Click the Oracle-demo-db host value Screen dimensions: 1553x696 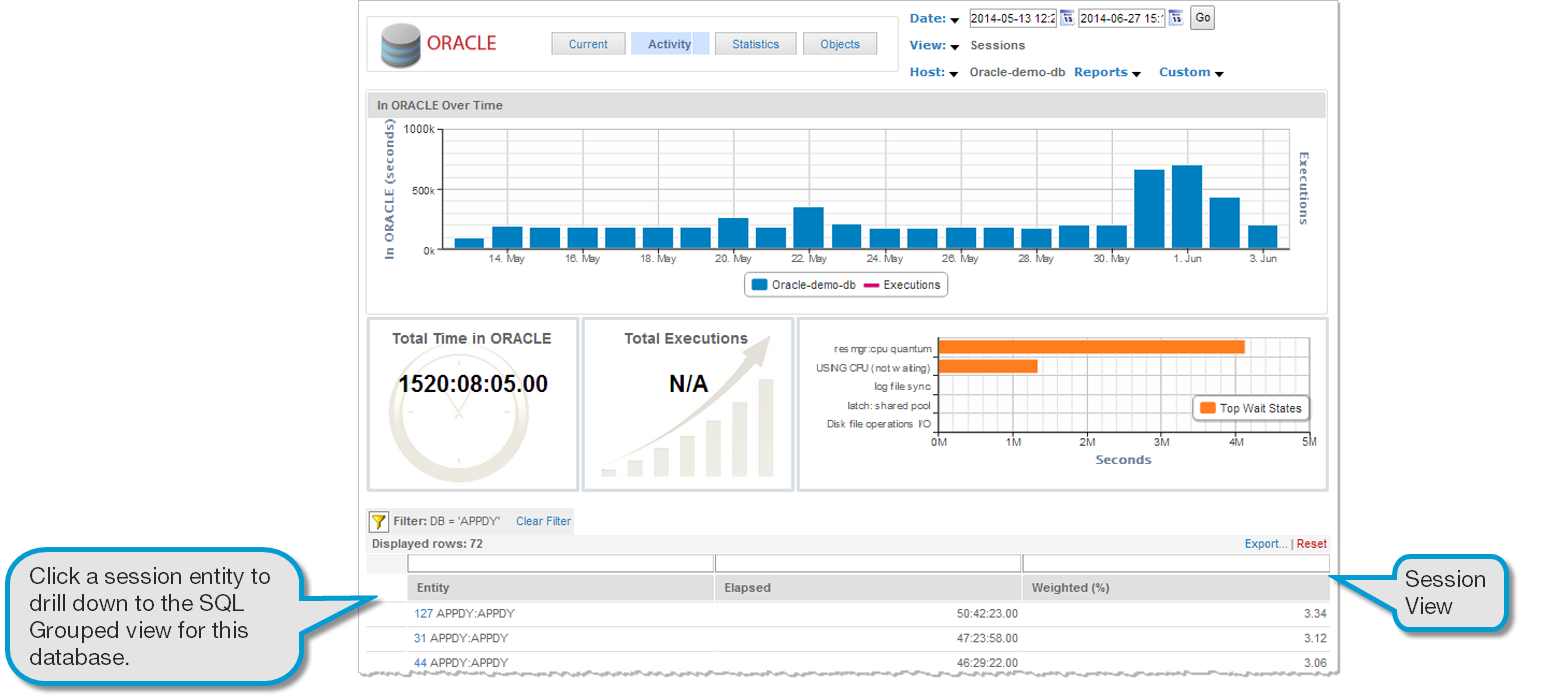tap(1018, 73)
